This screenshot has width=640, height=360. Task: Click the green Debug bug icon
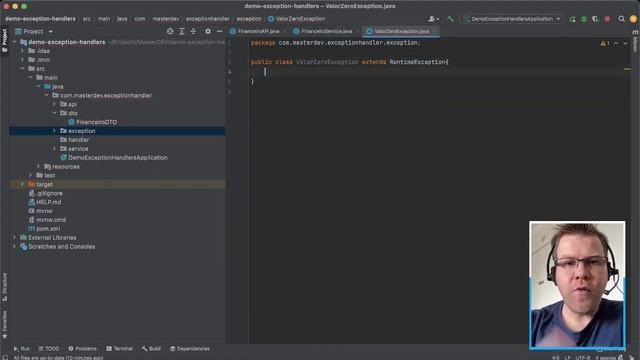coord(584,19)
